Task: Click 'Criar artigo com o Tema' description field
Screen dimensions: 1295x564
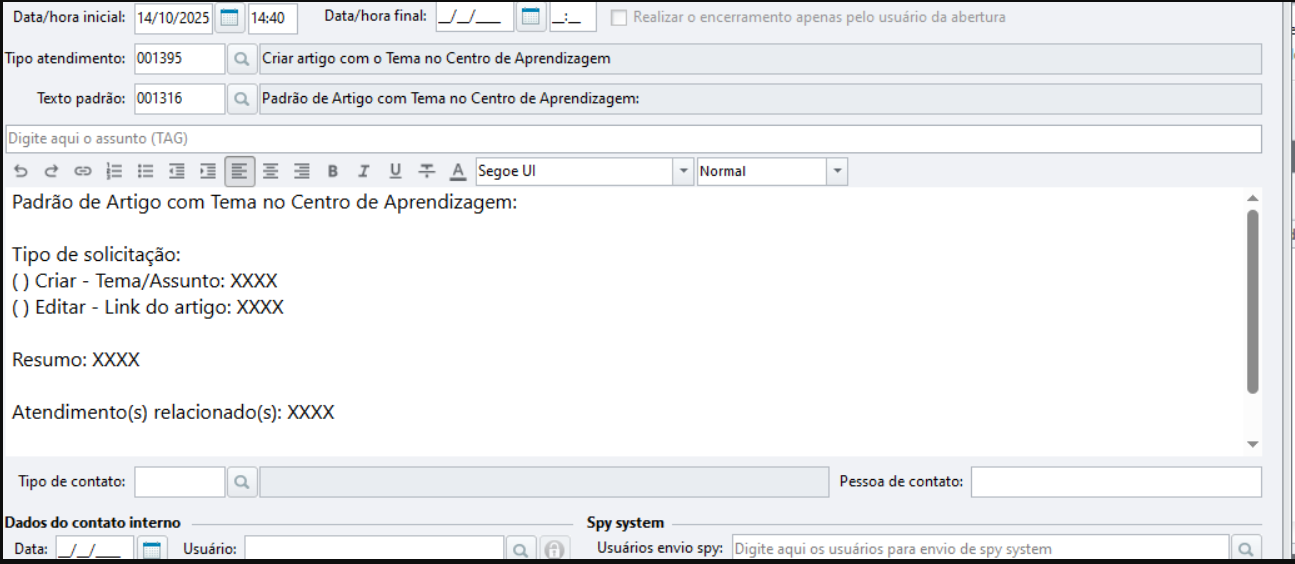Action: tap(760, 59)
